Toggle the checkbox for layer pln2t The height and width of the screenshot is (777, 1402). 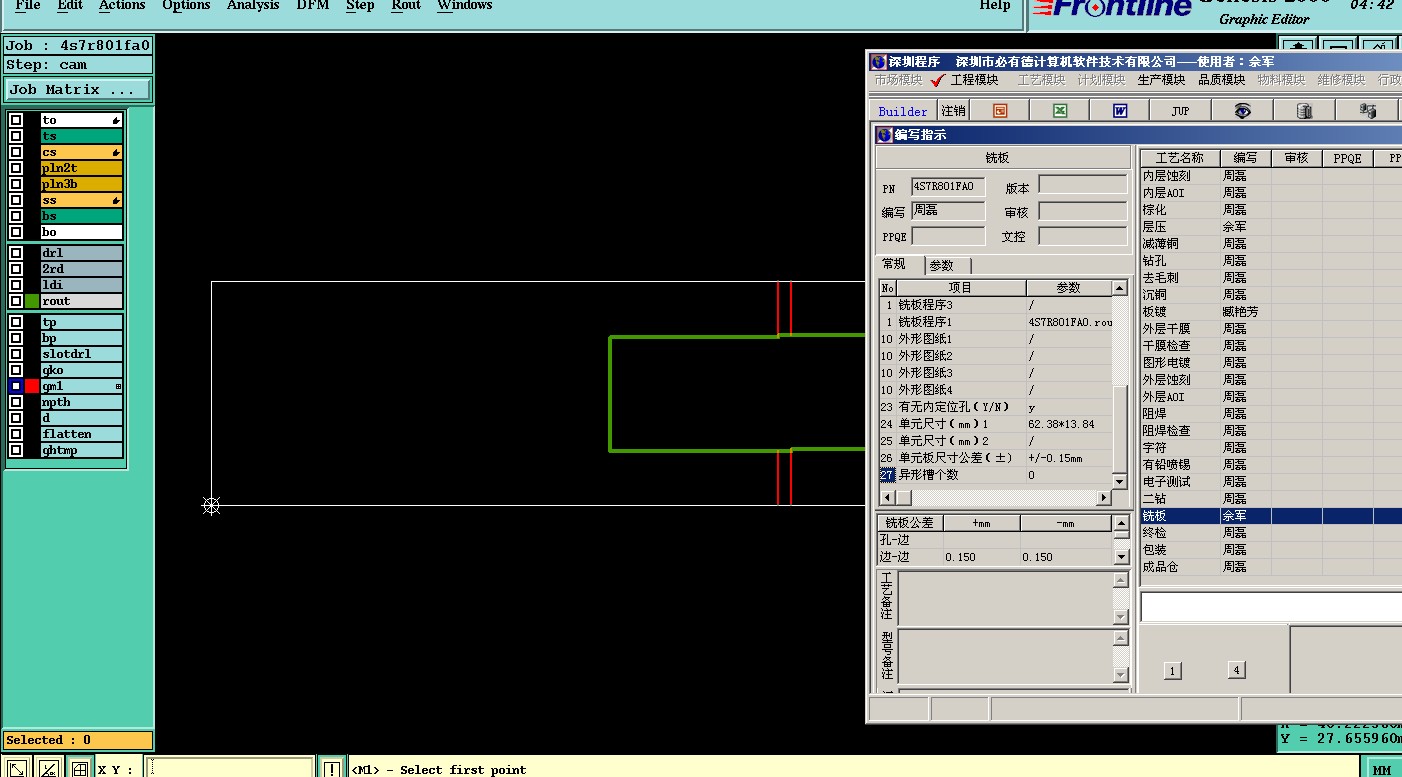pos(16,168)
